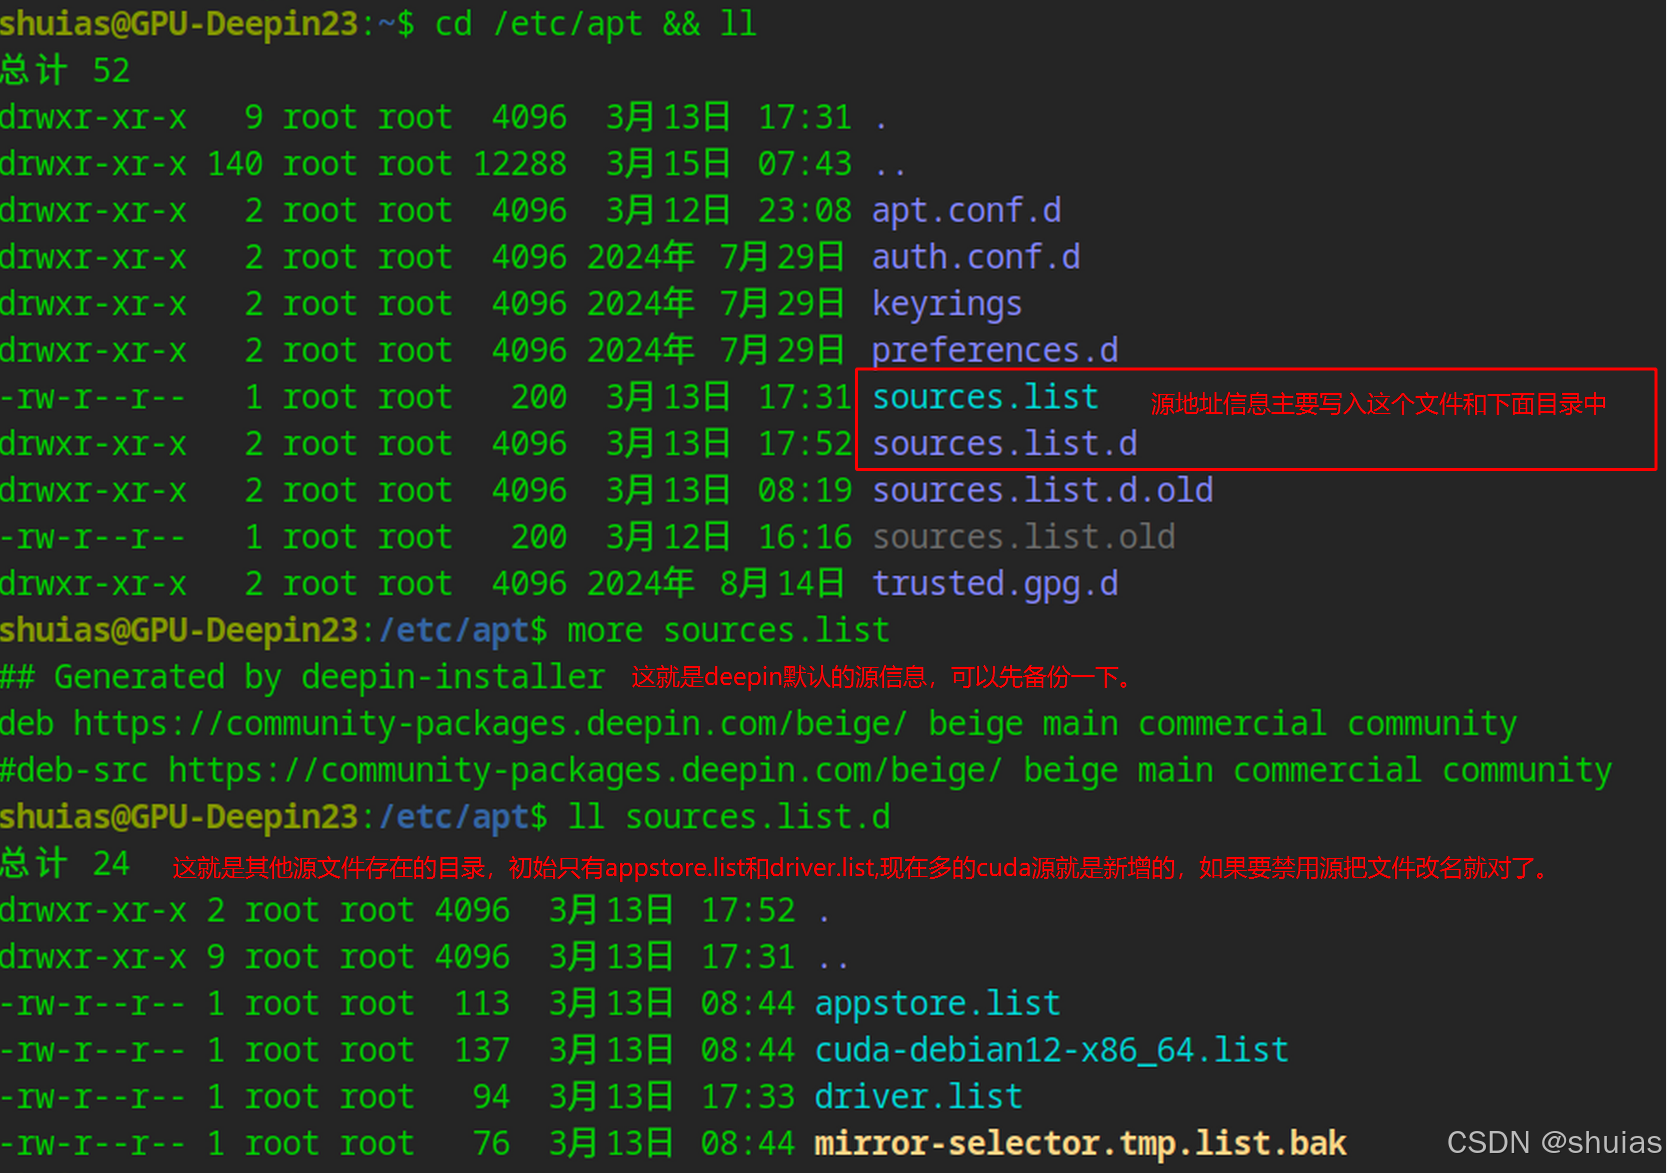Click the deb community-packages.deepin.com source line

coord(758,724)
